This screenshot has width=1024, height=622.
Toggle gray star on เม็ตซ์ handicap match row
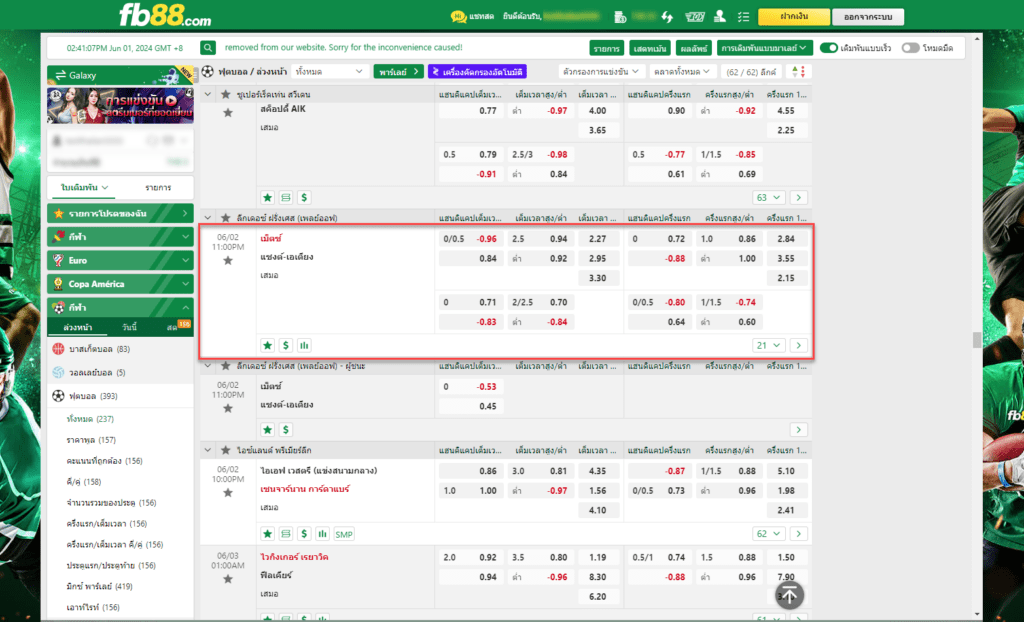[x=228, y=261]
